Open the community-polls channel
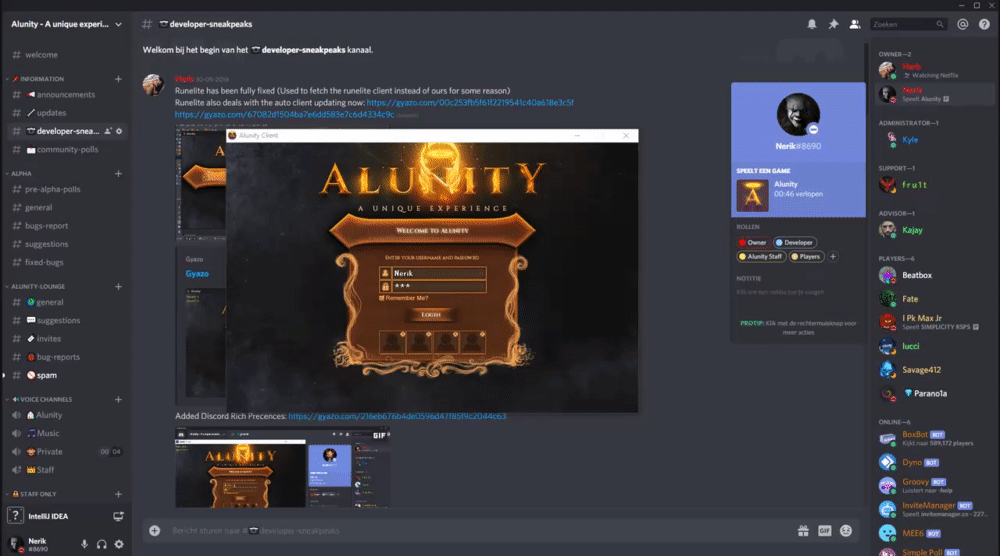Viewport: 1000px width, 556px height. [x=66, y=150]
